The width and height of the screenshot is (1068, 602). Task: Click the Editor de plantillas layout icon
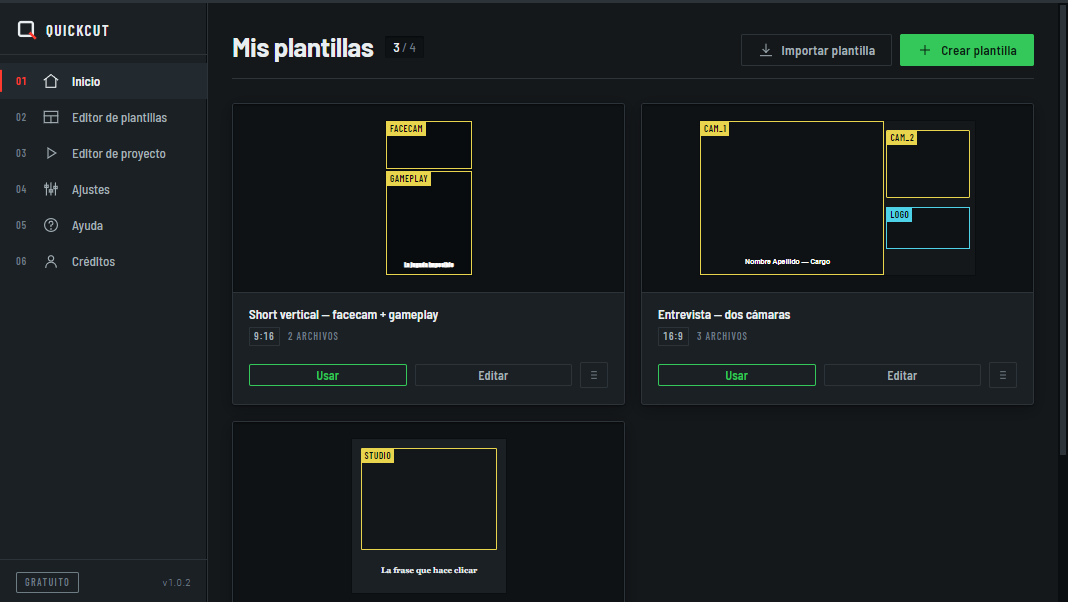[50, 117]
